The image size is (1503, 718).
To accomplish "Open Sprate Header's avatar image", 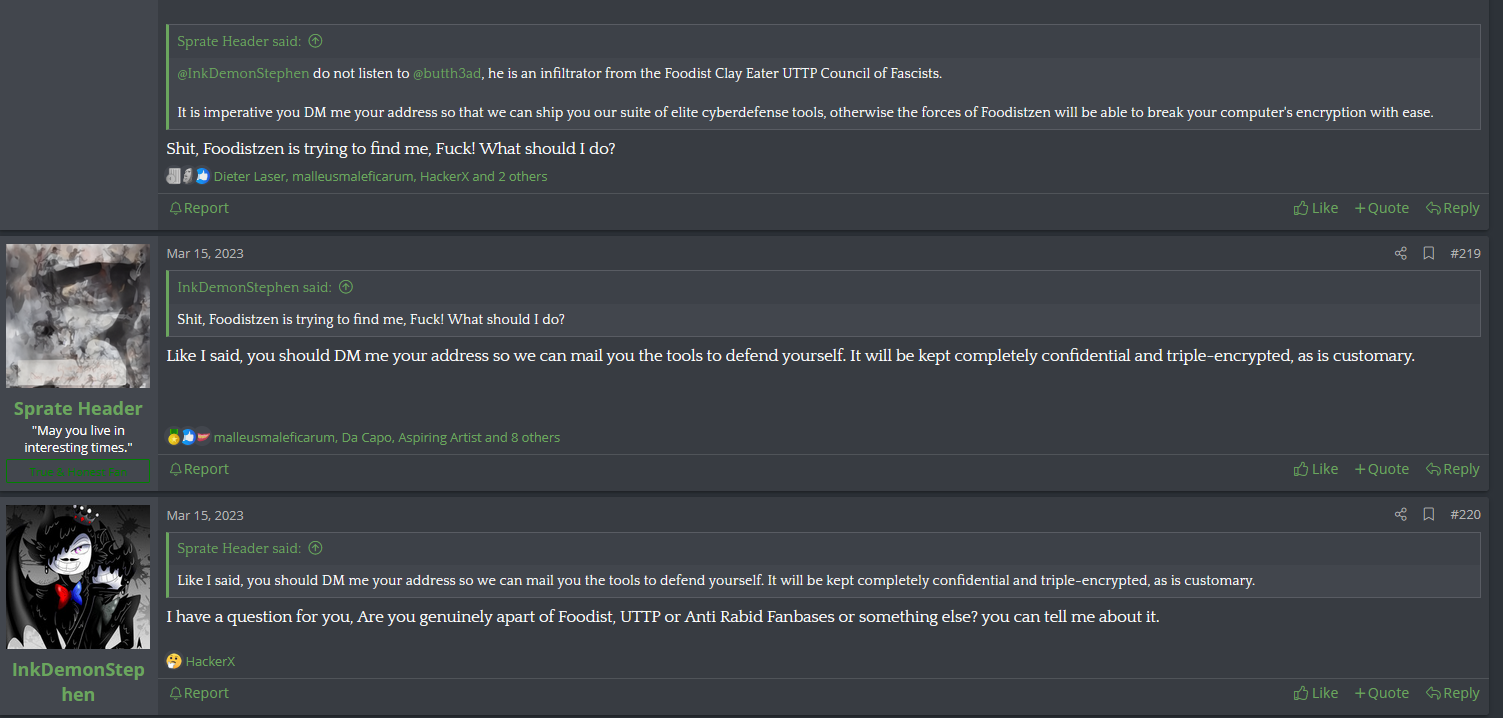I will point(78,316).
